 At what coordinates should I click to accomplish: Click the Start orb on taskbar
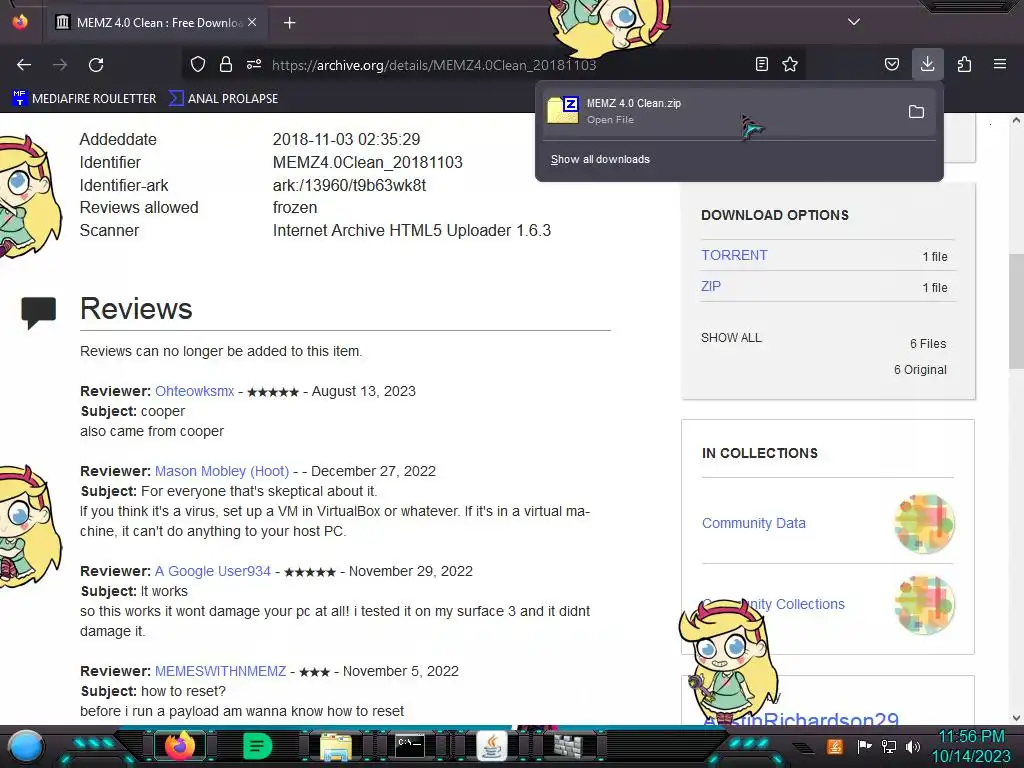pyautogui.click(x=26, y=746)
